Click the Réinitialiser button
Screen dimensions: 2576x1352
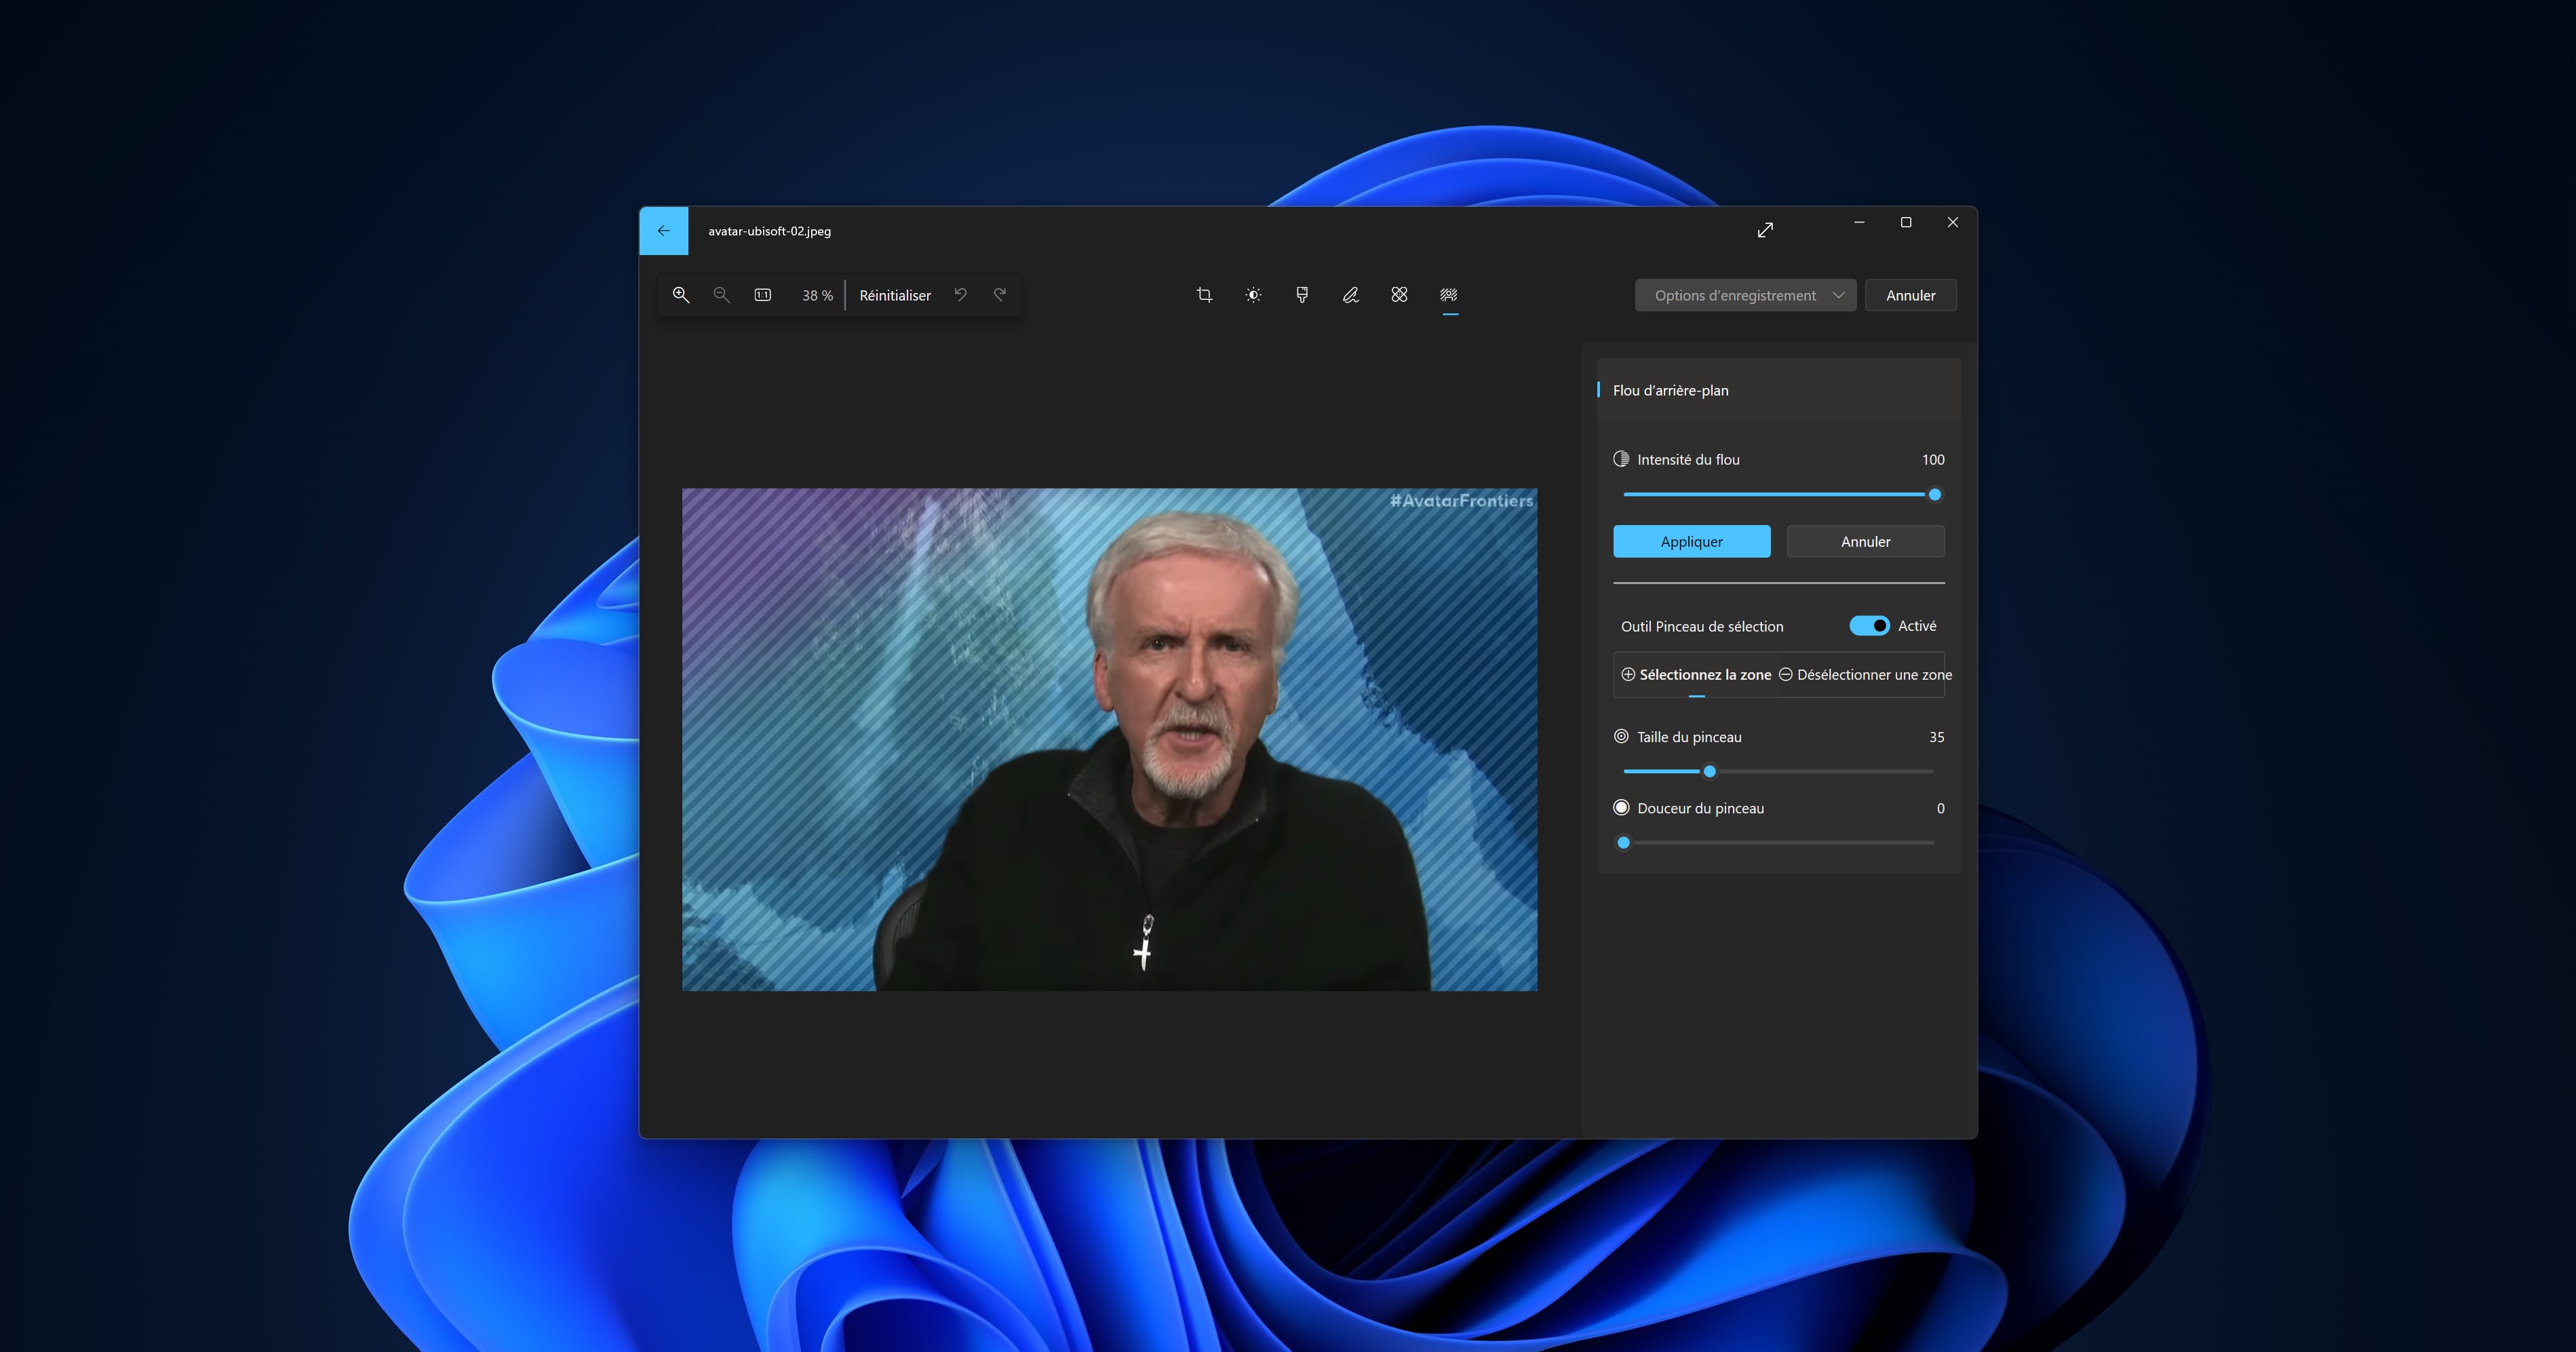(x=895, y=294)
